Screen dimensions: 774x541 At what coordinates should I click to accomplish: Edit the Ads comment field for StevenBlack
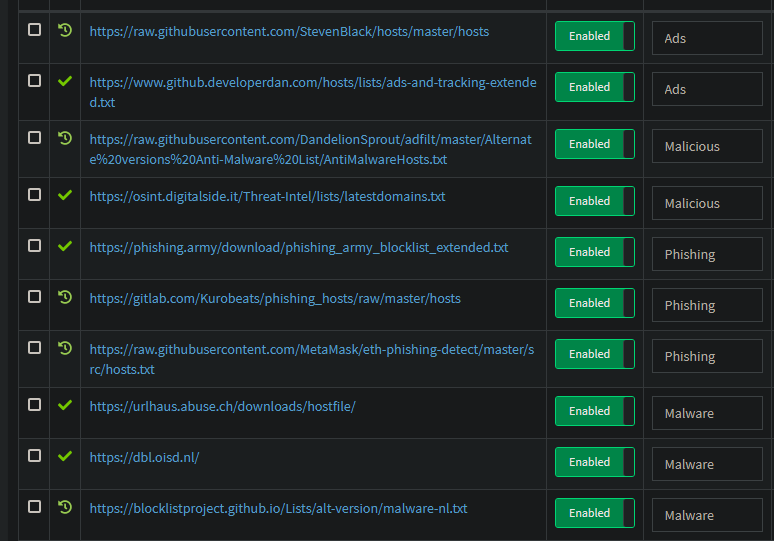707,38
